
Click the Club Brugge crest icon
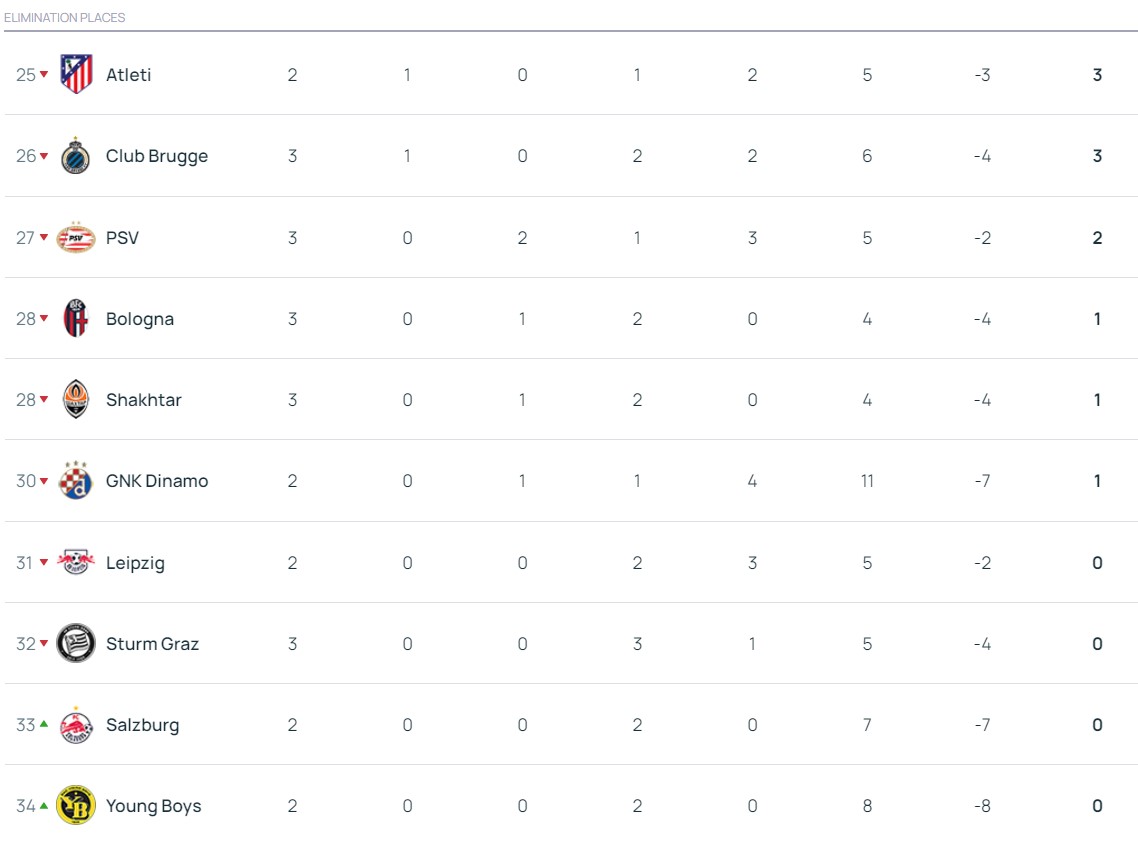tap(76, 157)
